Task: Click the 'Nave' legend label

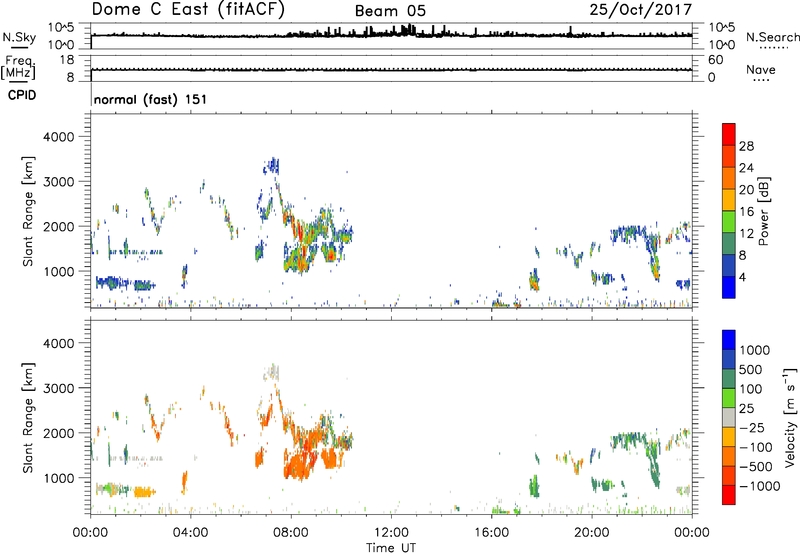Action: [x=761, y=69]
